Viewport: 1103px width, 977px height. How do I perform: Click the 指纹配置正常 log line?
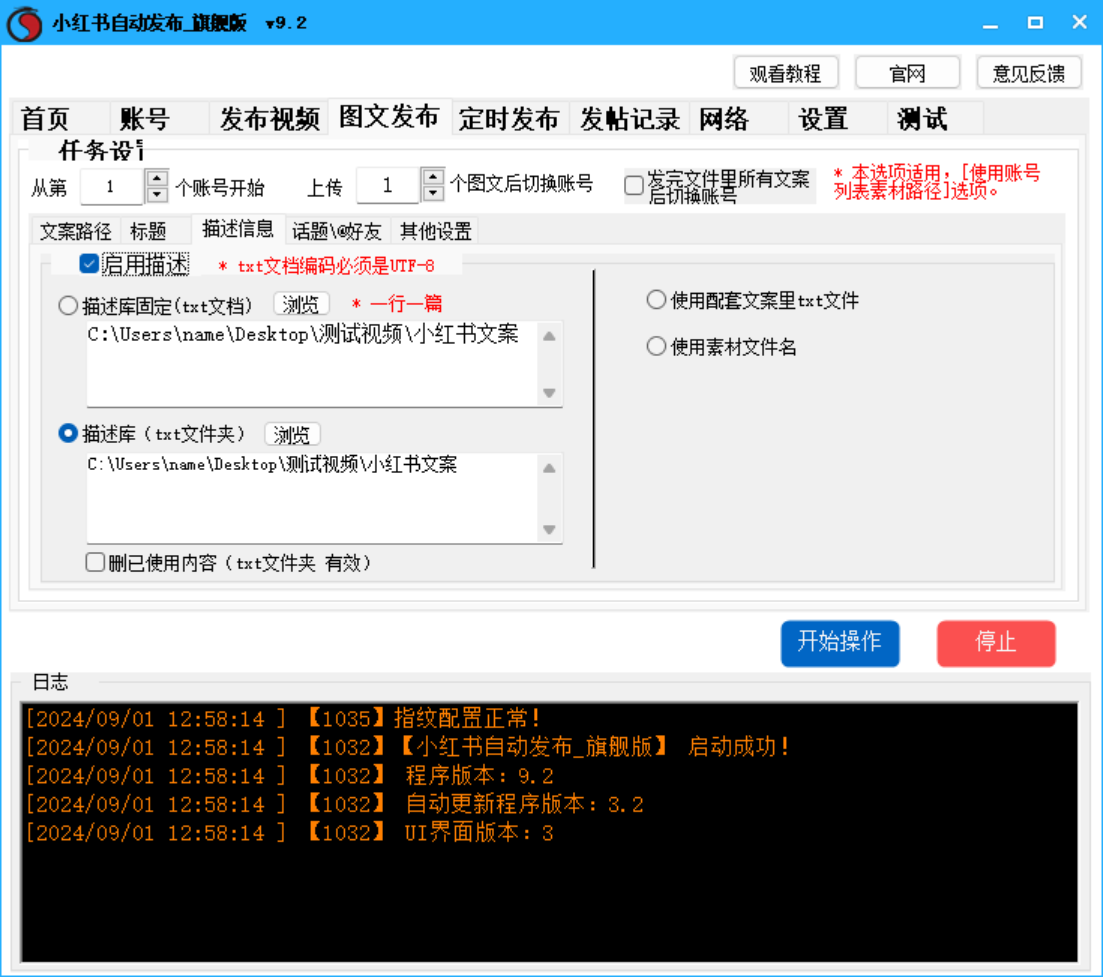(282, 718)
